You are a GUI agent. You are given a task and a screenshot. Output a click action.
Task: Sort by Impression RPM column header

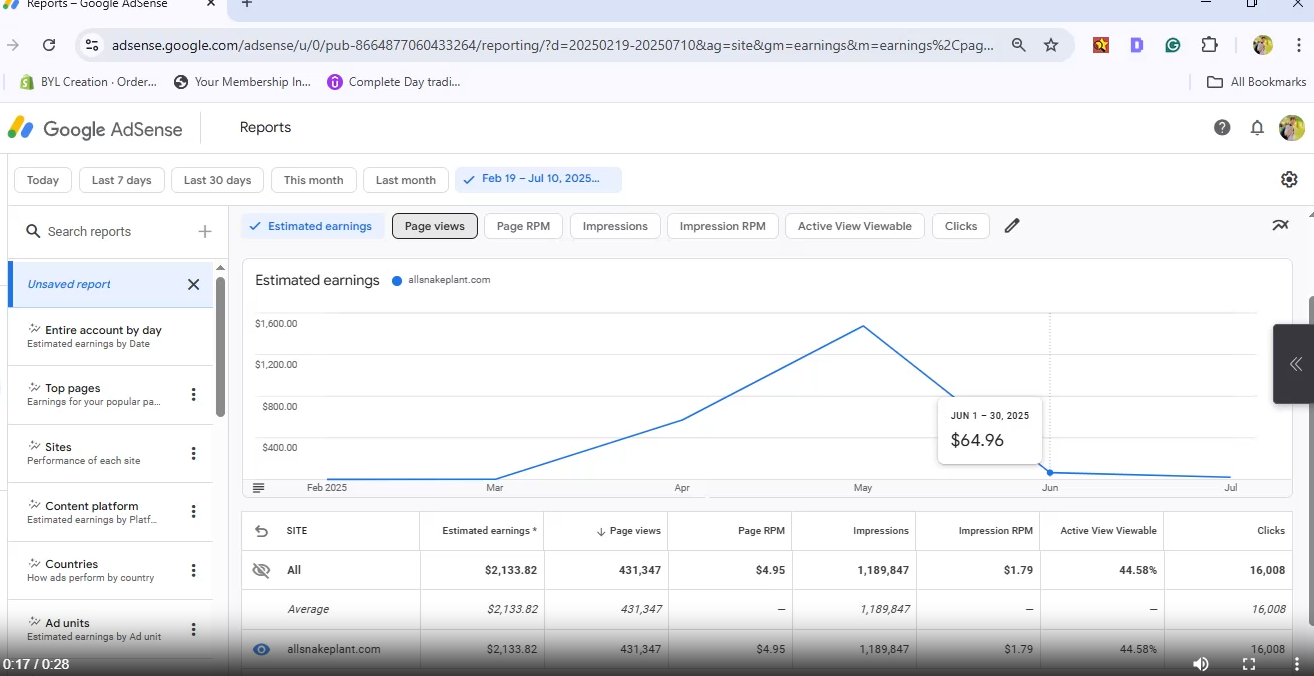[995, 531]
